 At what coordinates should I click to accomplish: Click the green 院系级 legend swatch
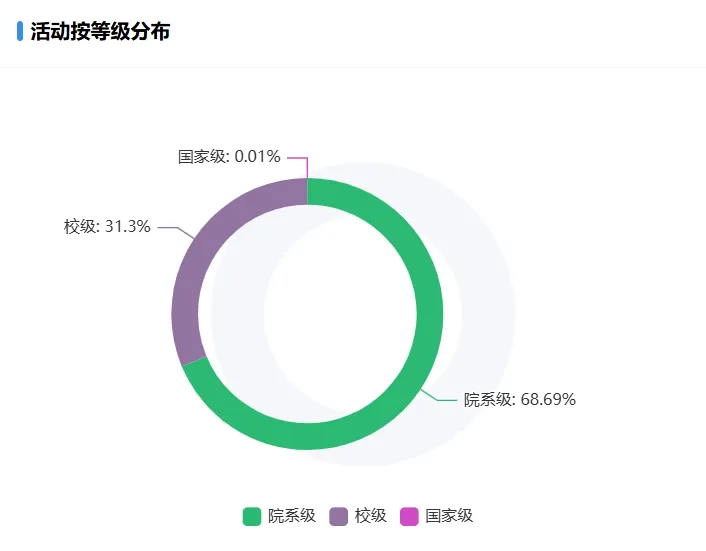click(x=252, y=516)
